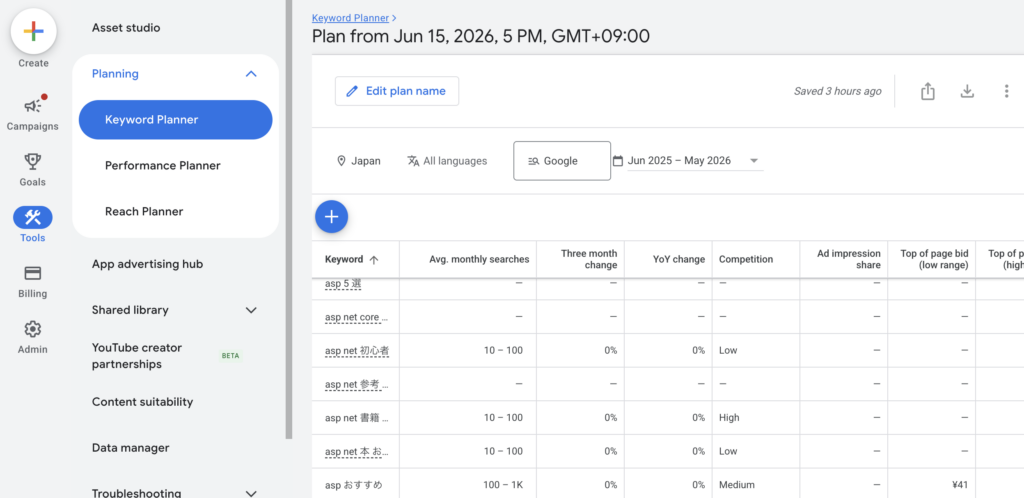Screen dimensions: 1024x498
Task: Click the Keyword column sort arrow
Action: pyautogui.click(x=374, y=260)
